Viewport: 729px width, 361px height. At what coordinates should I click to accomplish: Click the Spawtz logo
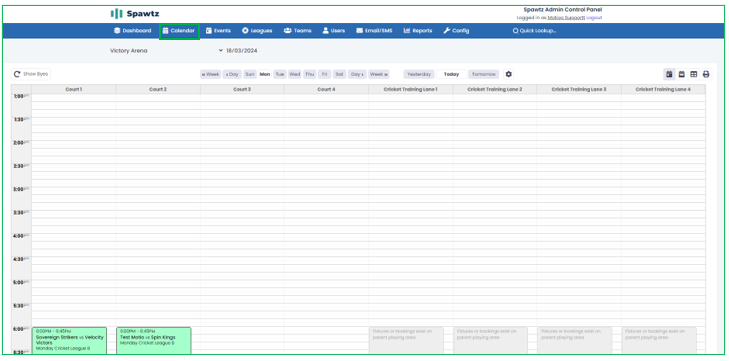(x=135, y=14)
